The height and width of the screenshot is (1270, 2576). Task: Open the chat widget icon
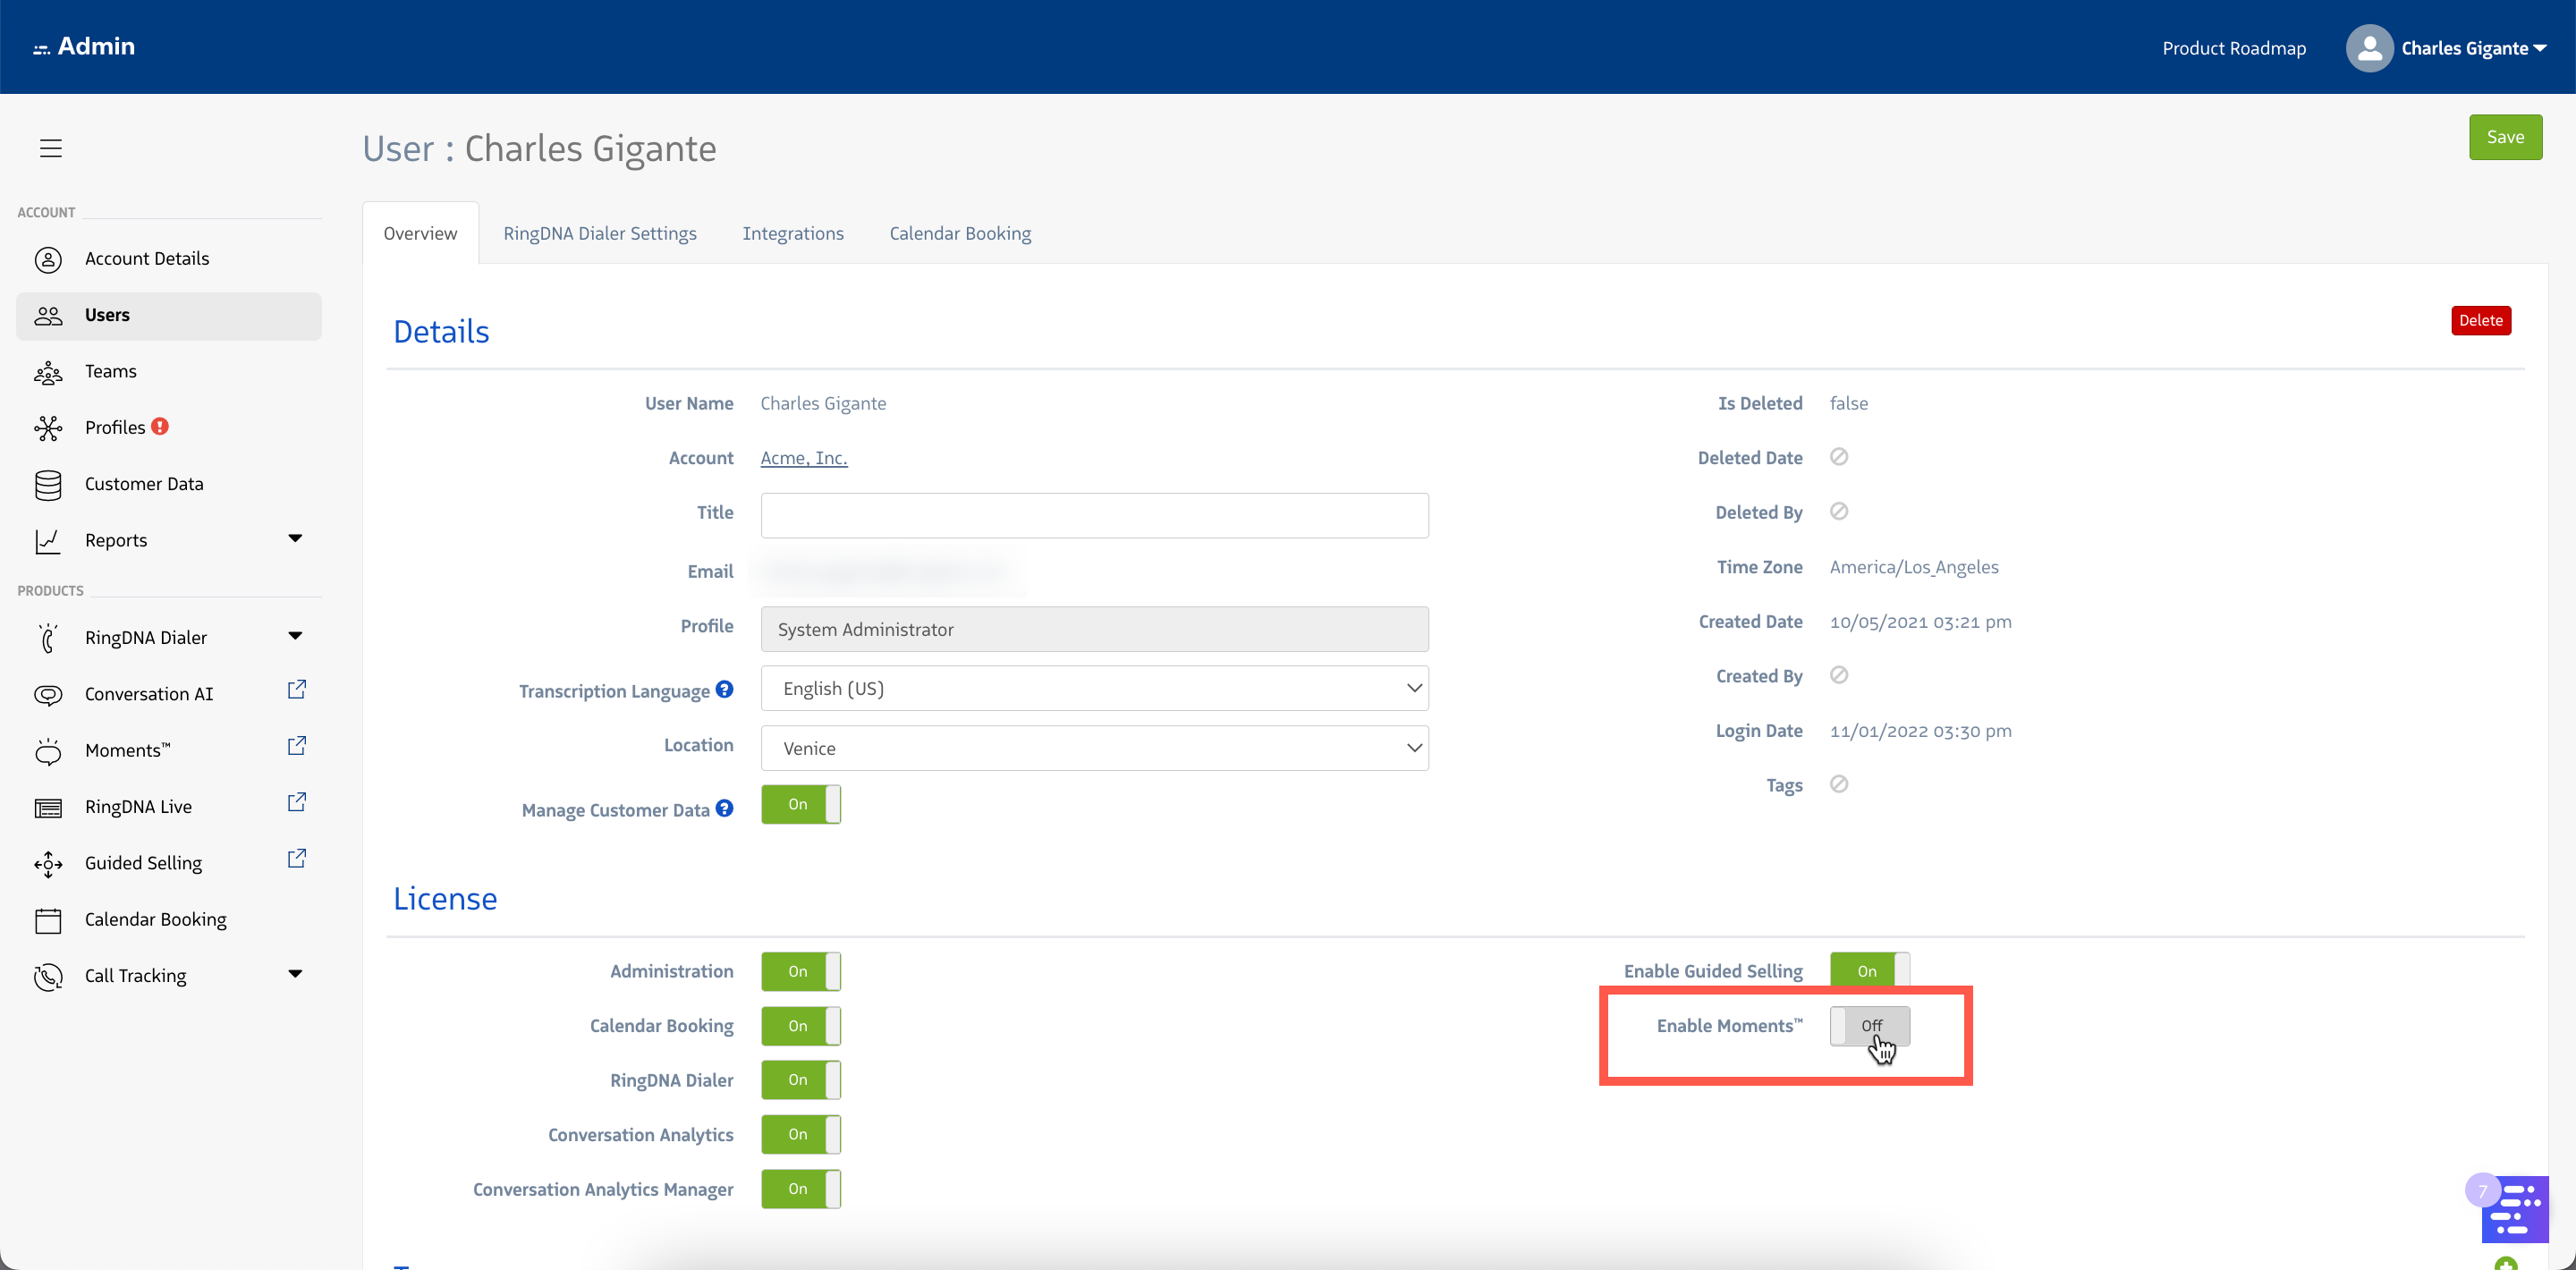(x=2514, y=1209)
